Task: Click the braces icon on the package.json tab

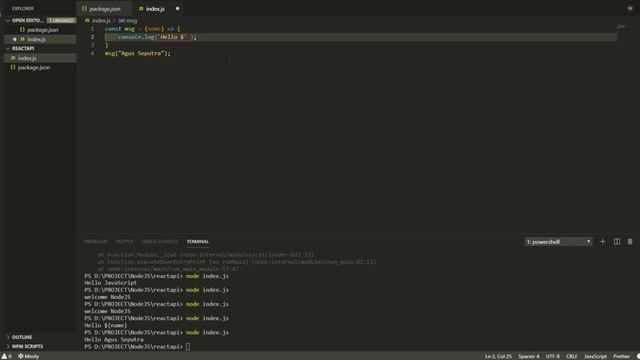Action: [x=84, y=9]
